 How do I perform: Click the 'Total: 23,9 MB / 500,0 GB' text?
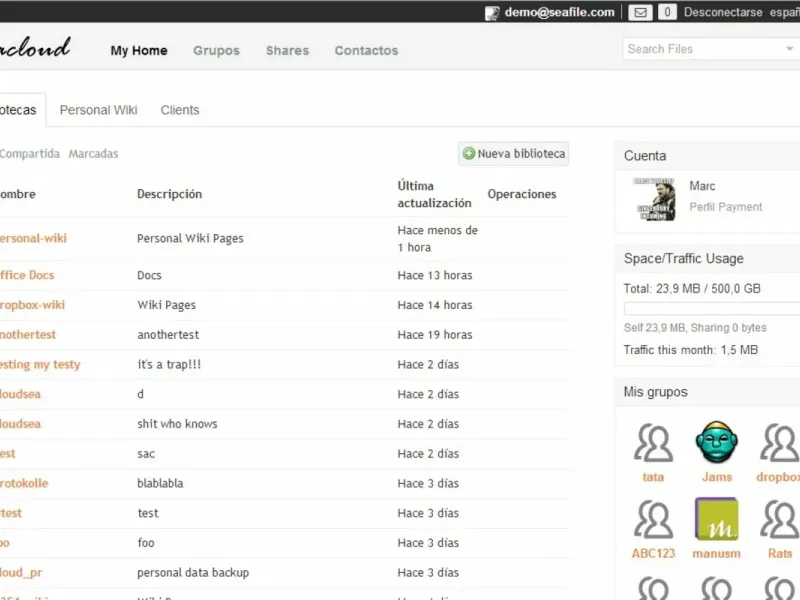(692, 289)
